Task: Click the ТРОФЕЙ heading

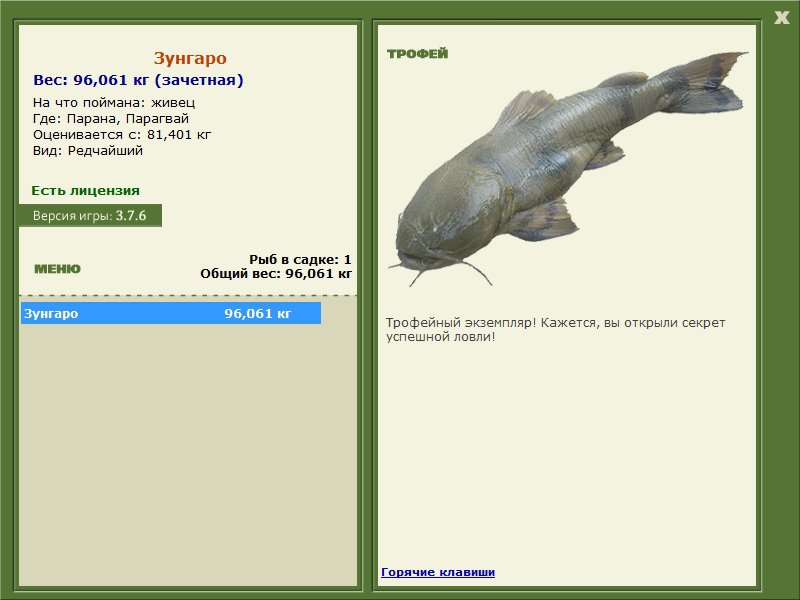Action: tap(417, 54)
